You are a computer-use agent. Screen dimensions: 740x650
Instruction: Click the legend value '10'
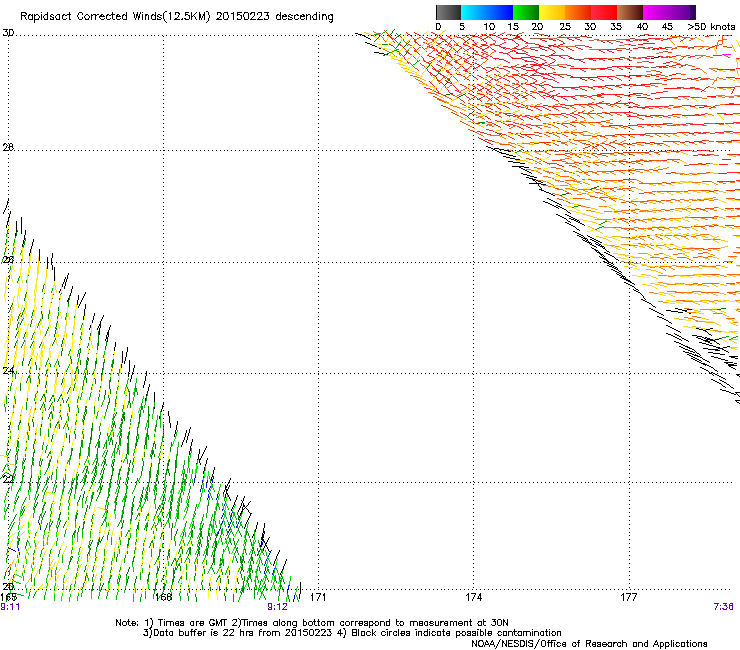point(489,26)
